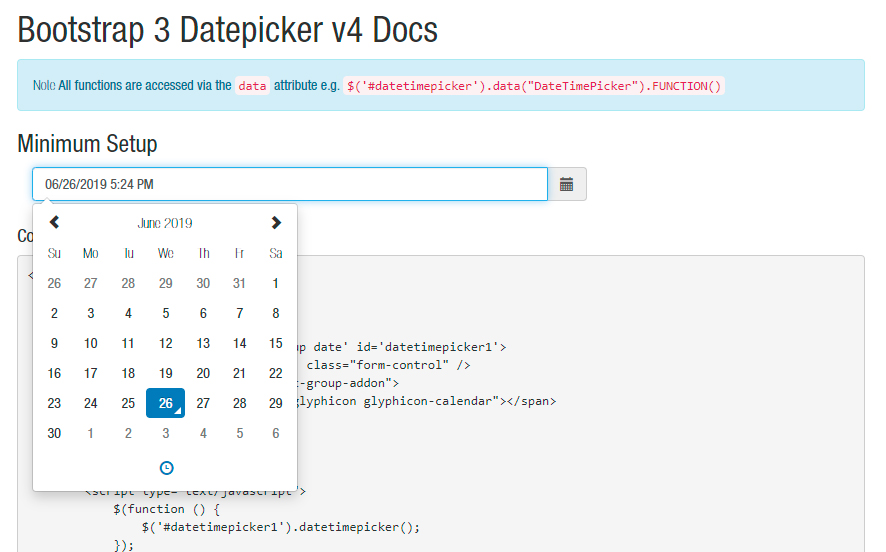This screenshot has height=552, width=886.
Task: Select June 7 in the calendar
Action: [x=240, y=313]
